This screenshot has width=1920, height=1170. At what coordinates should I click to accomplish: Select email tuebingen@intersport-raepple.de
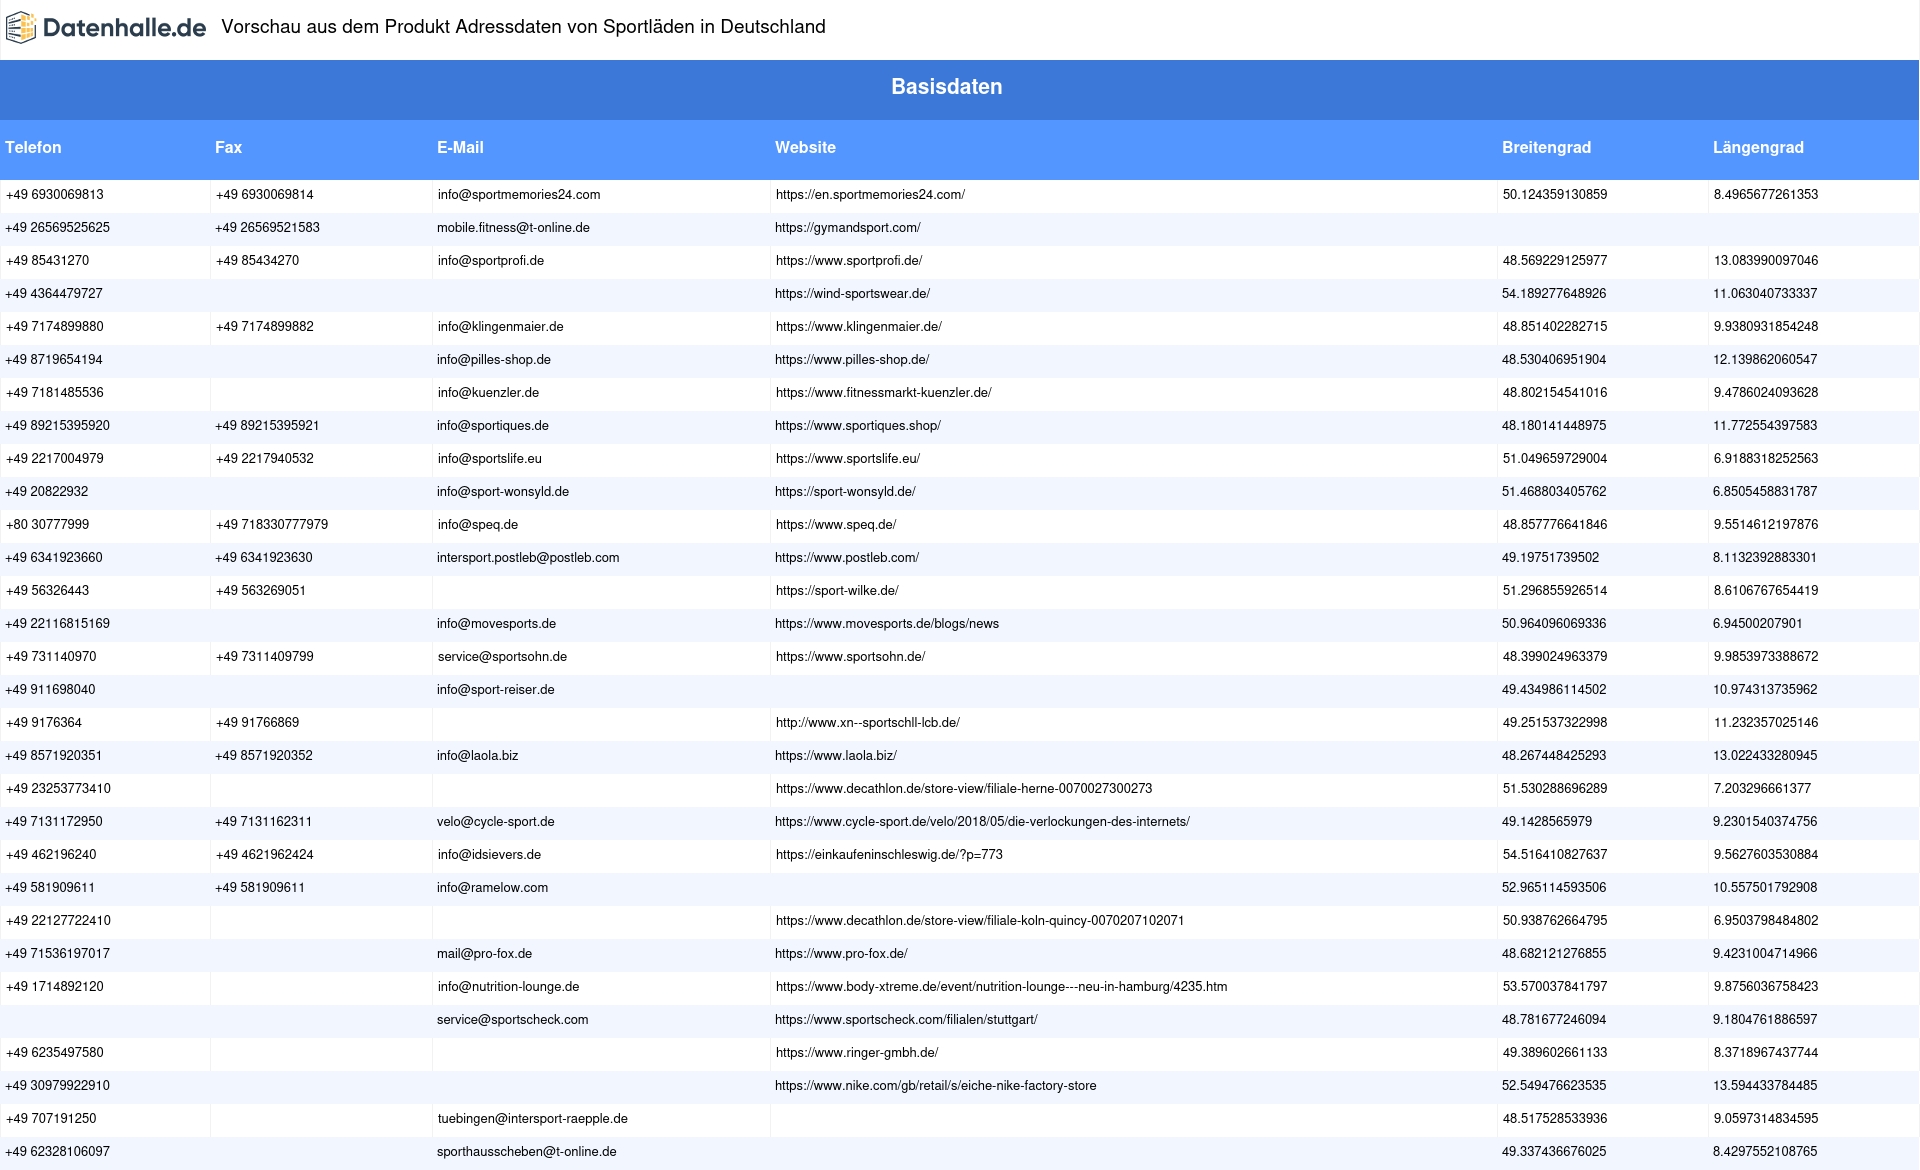[533, 1119]
